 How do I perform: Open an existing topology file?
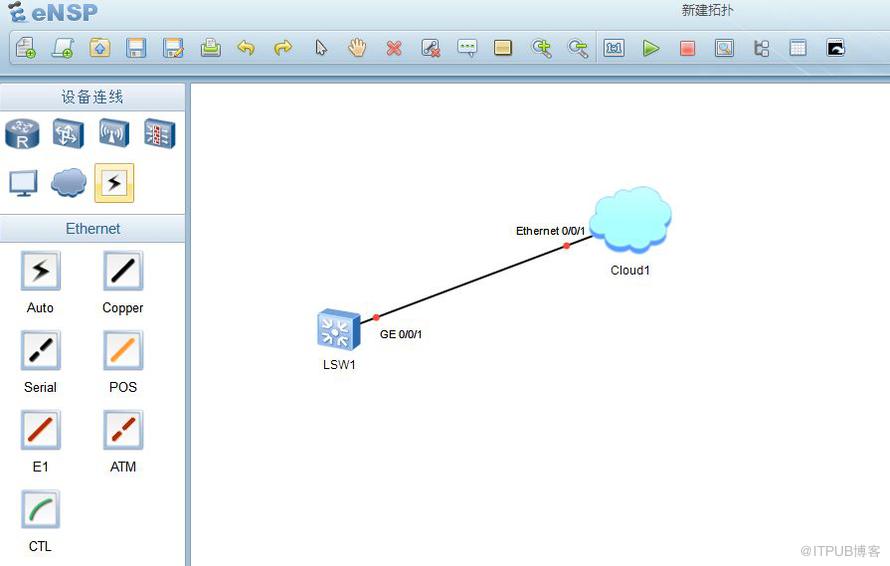coord(100,48)
